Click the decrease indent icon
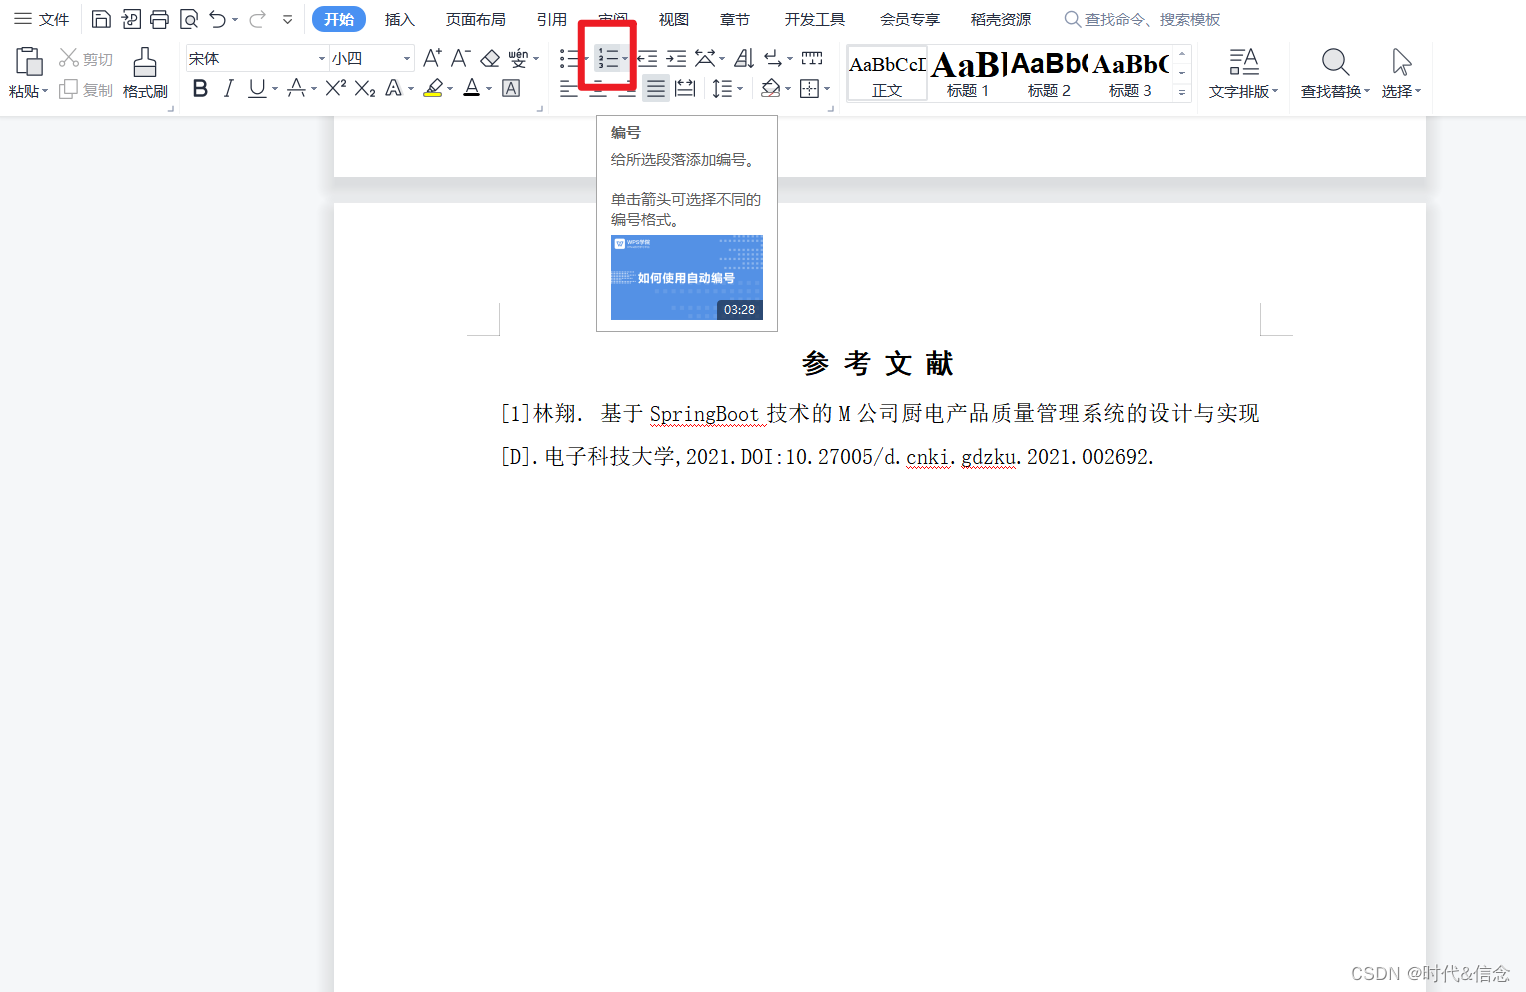The image size is (1526, 992). (x=647, y=59)
